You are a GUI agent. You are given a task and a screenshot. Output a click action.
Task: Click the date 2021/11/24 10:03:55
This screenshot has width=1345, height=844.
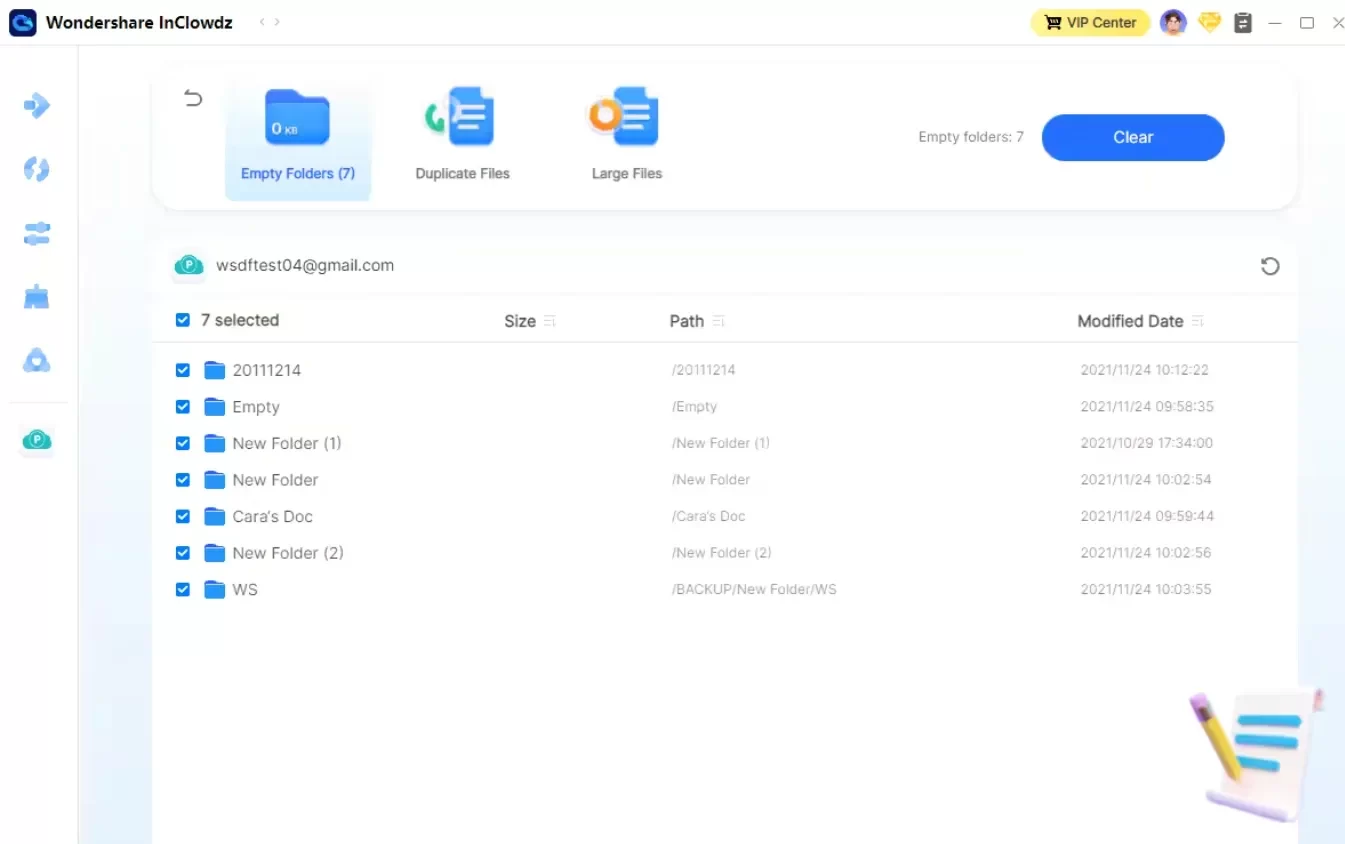click(x=1146, y=589)
